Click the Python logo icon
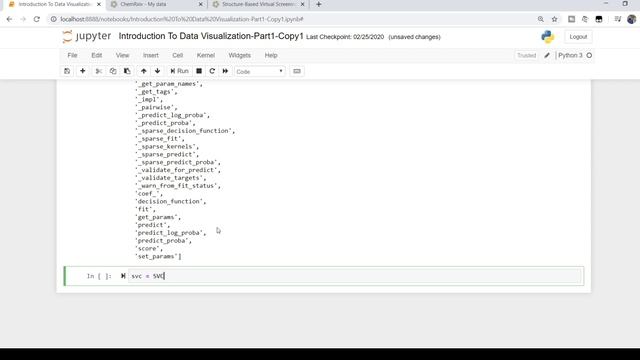The image size is (640, 360). pos(547,37)
